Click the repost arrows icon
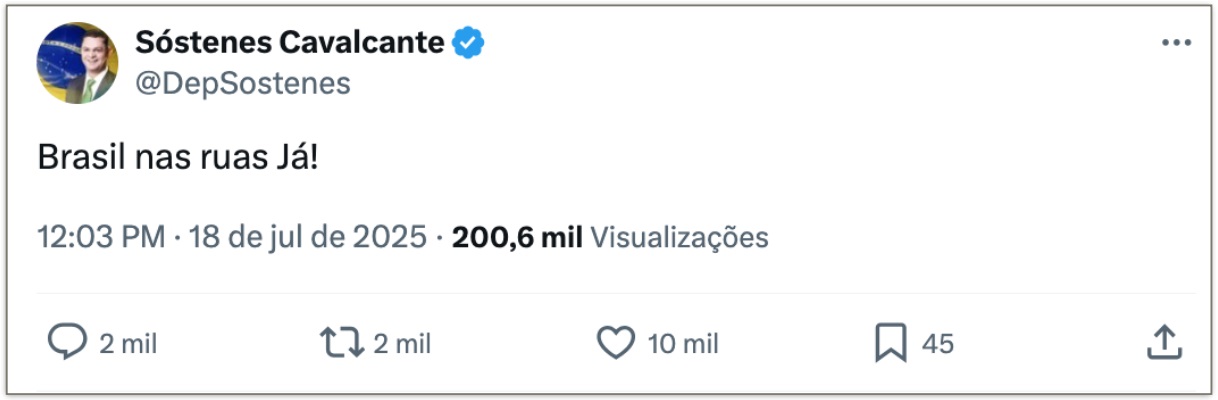 (341, 344)
